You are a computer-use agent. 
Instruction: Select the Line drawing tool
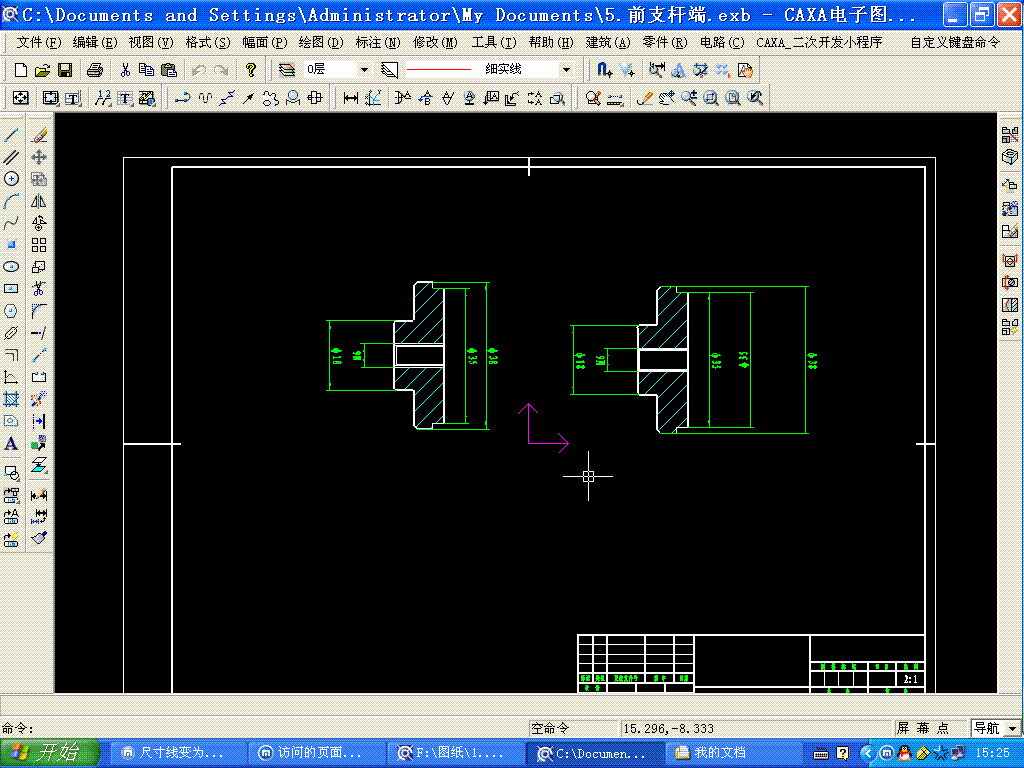11,135
